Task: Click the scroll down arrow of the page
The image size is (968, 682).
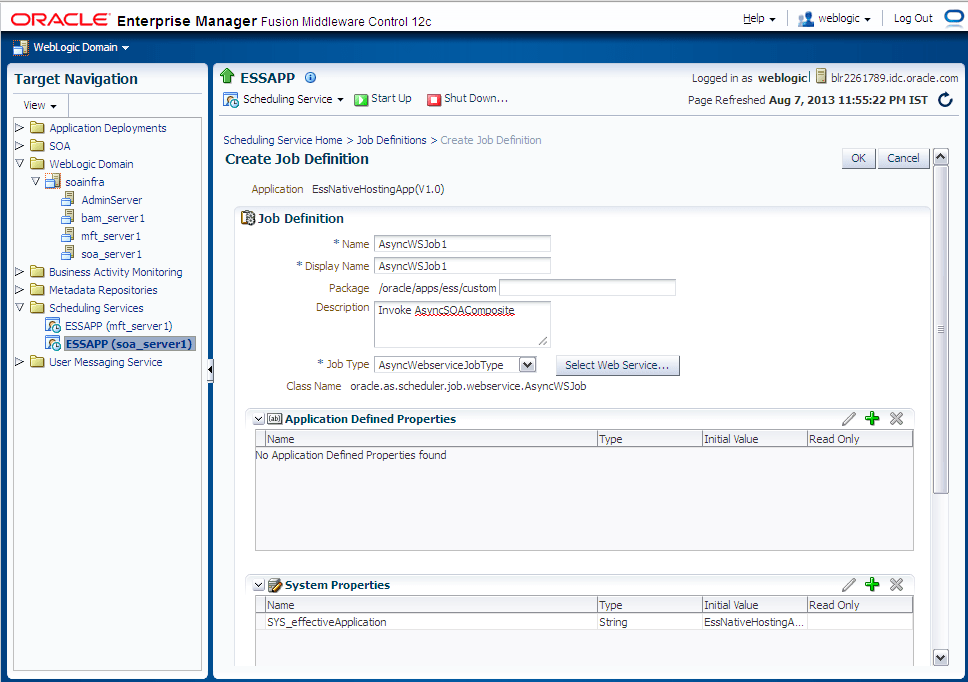Action: [x=940, y=657]
